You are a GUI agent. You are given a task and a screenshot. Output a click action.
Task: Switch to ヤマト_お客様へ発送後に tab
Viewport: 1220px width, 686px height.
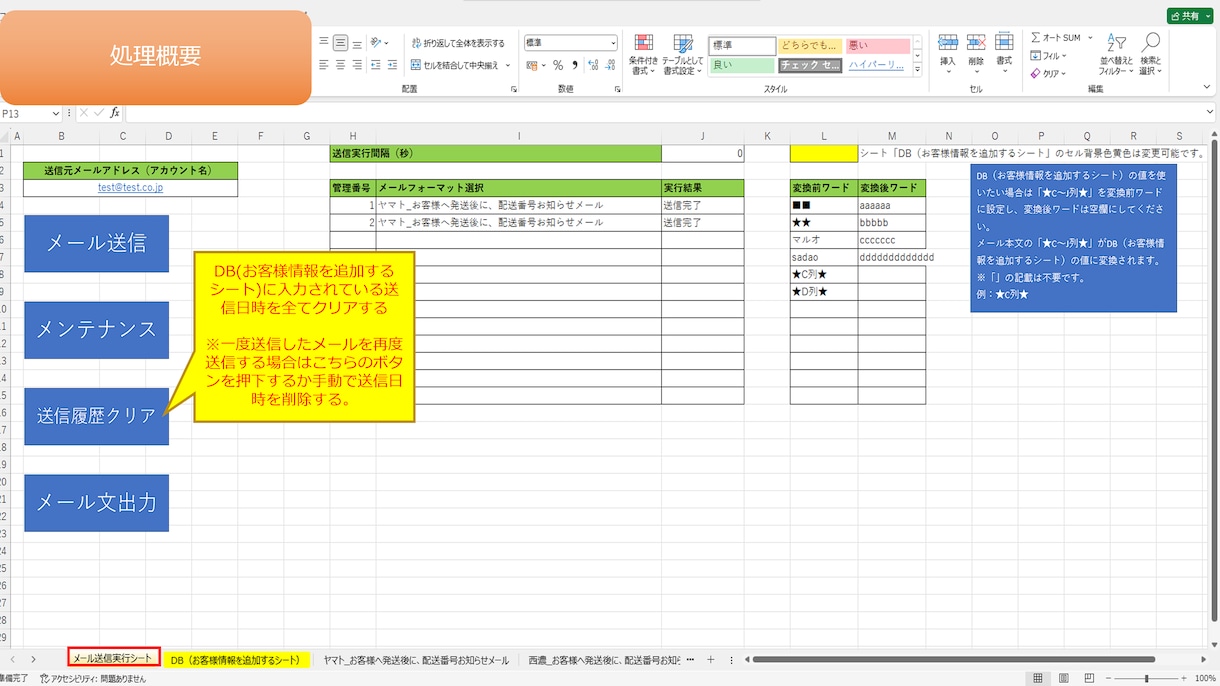click(416, 661)
